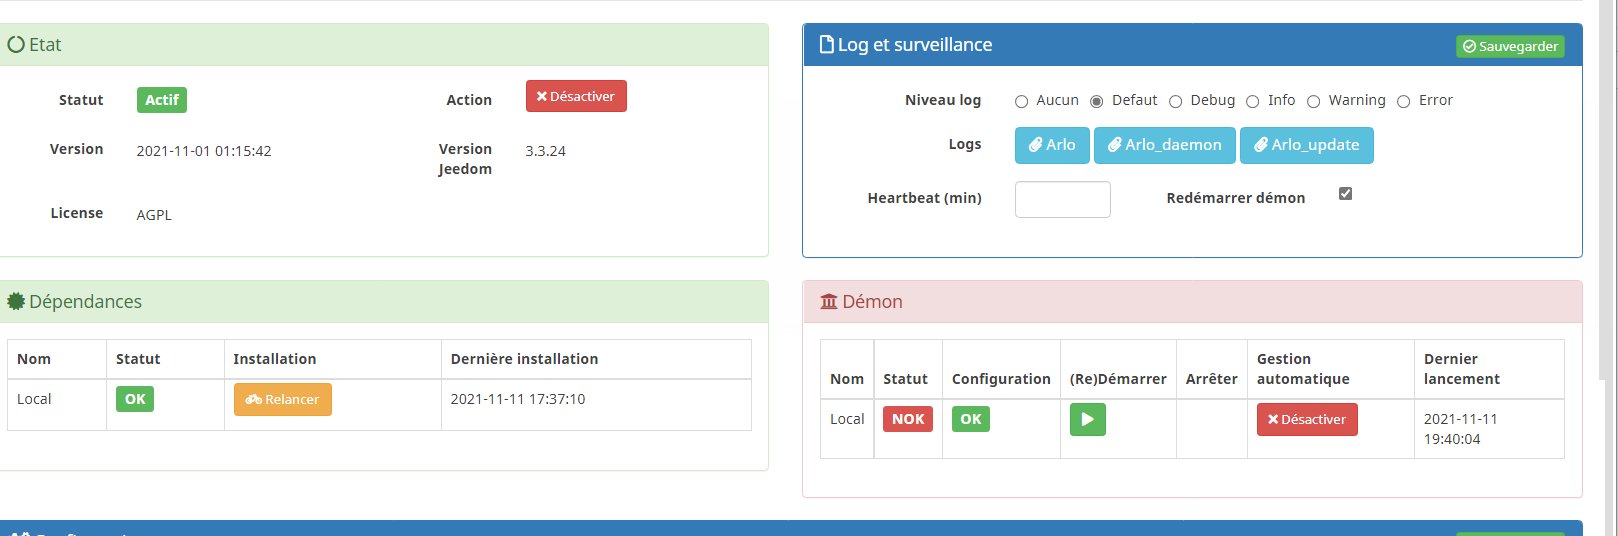
Task: Click the Etat refresh circle icon
Action: [x=16, y=45]
